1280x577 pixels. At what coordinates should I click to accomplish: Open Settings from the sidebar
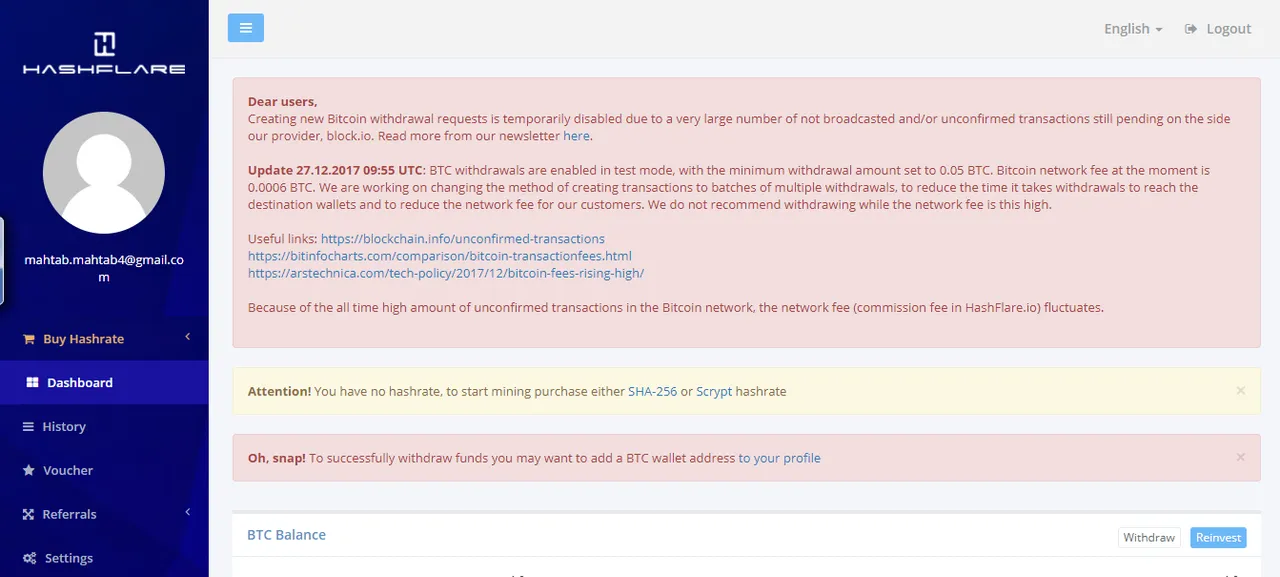[x=104, y=559]
